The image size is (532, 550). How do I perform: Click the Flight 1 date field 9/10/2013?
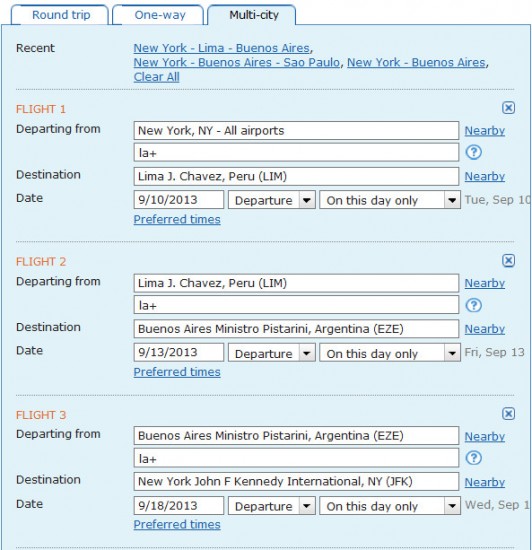[179, 200]
